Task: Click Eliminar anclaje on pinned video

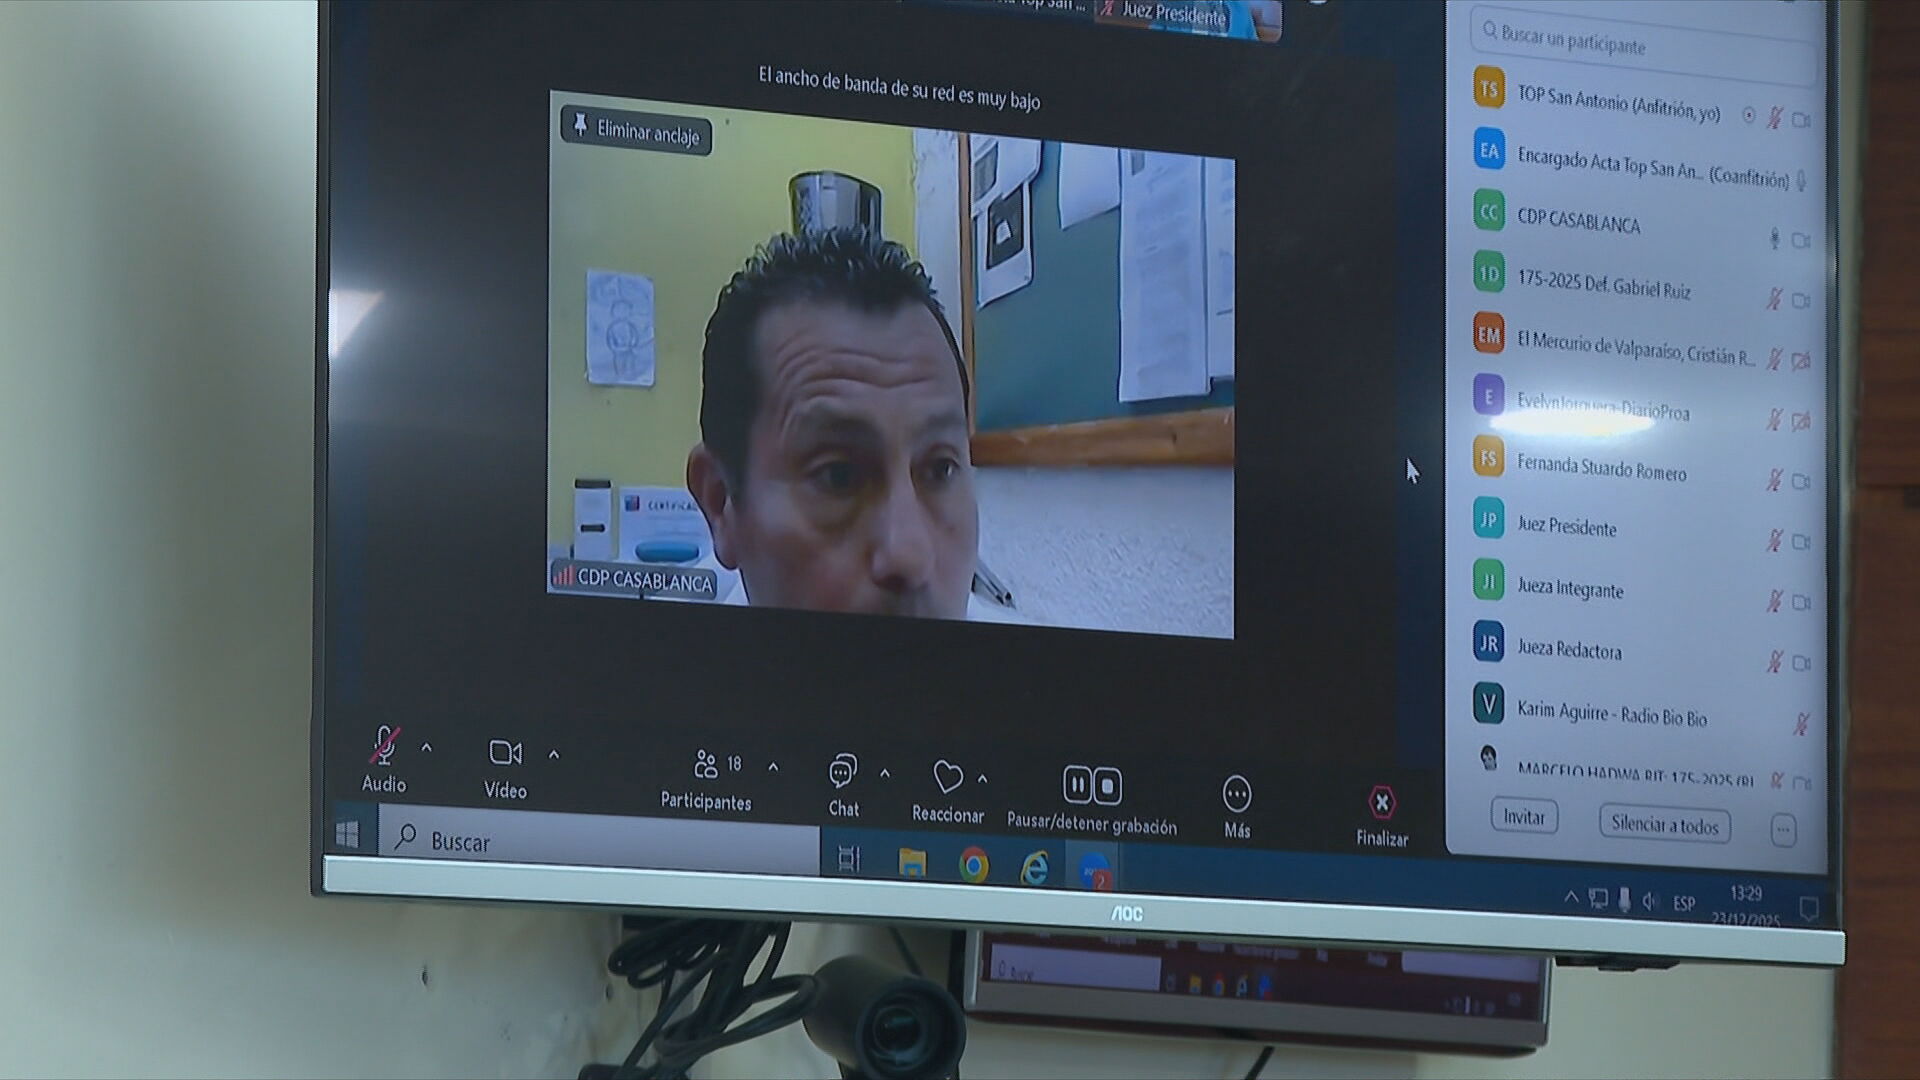Action: point(636,131)
